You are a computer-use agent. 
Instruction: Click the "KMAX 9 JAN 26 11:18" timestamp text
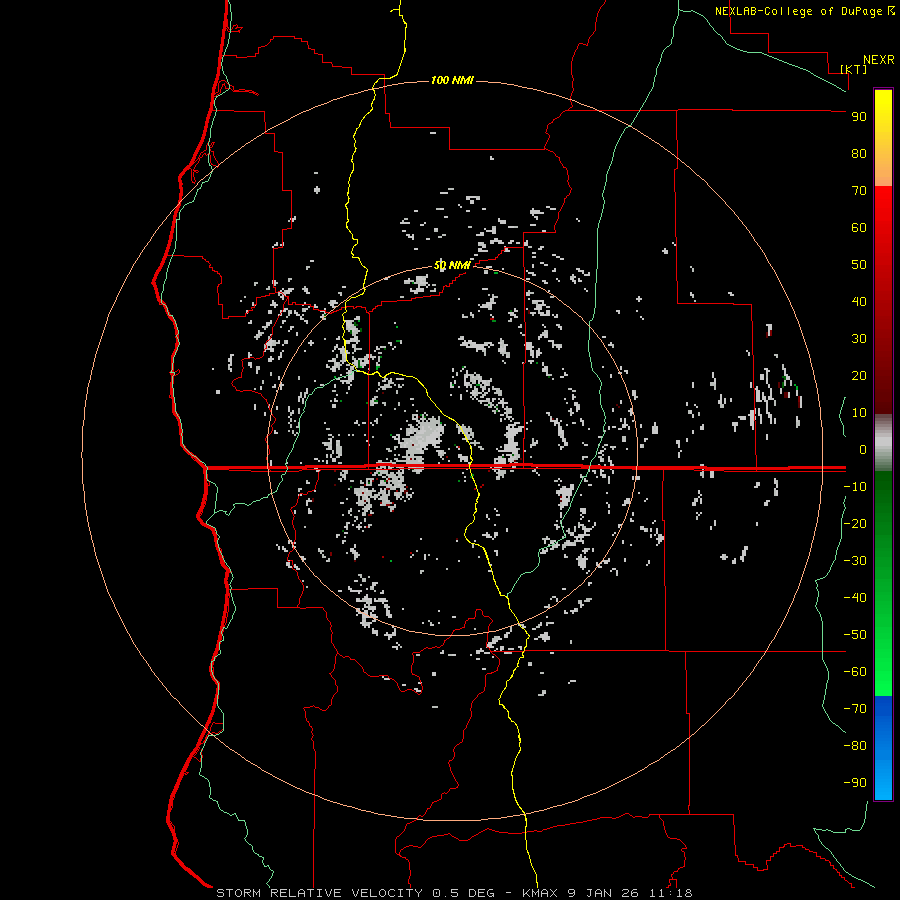click(x=607, y=893)
